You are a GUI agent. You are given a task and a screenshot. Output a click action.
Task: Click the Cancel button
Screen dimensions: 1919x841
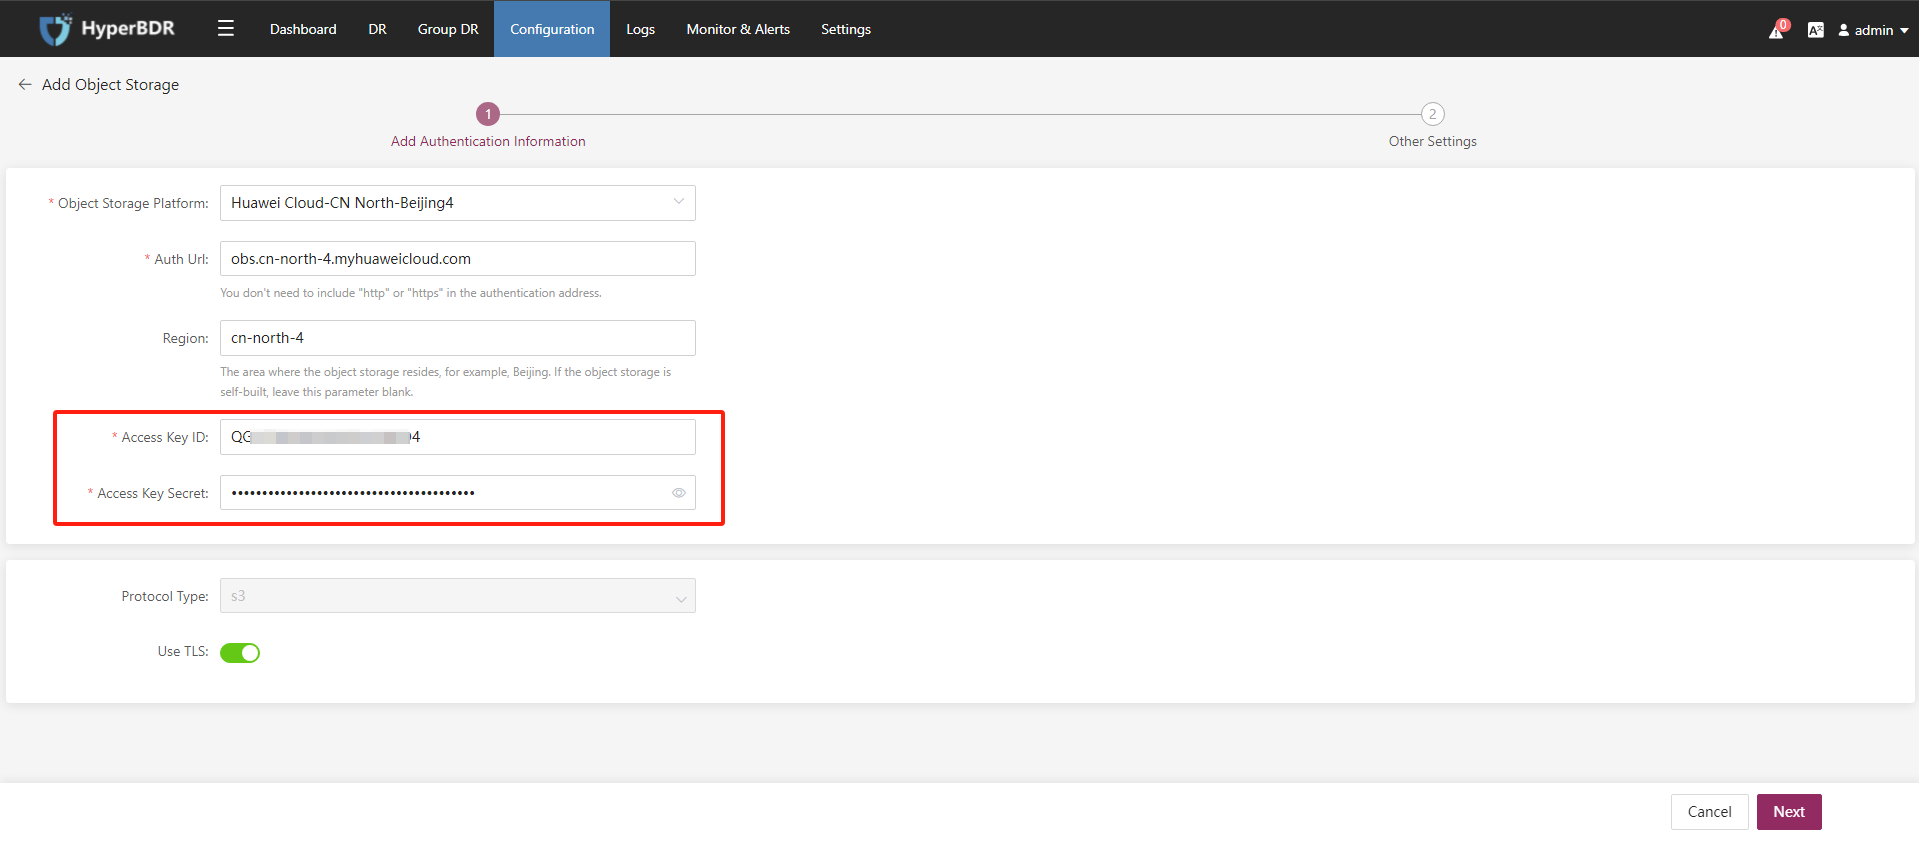click(1710, 812)
